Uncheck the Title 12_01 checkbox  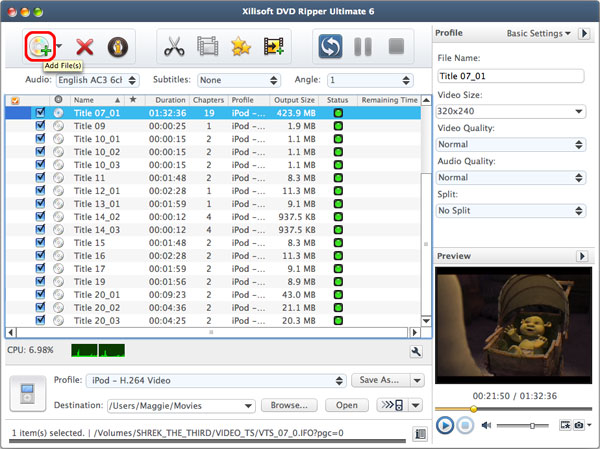40,190
